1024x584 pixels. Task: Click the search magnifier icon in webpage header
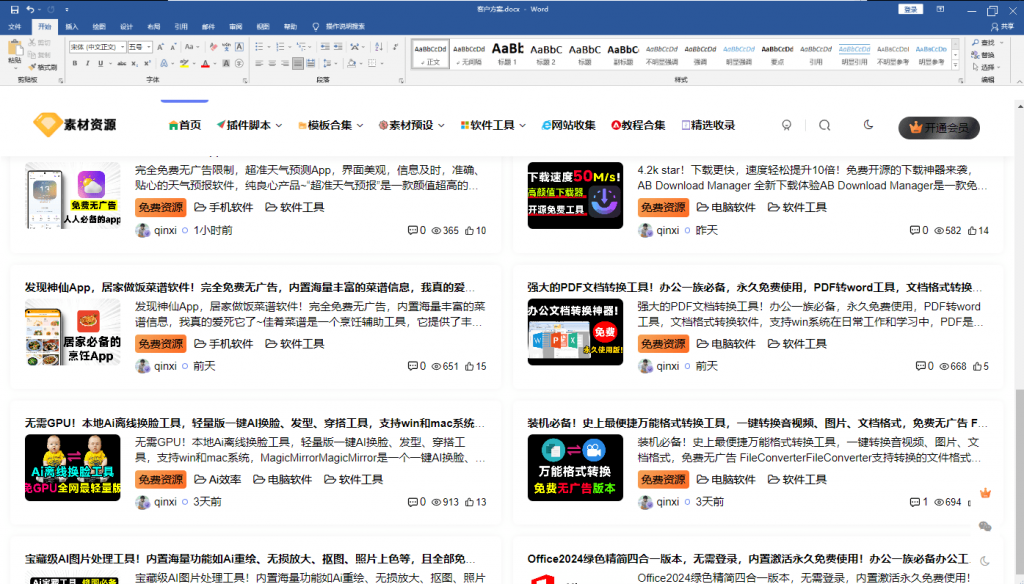[824, 125]
